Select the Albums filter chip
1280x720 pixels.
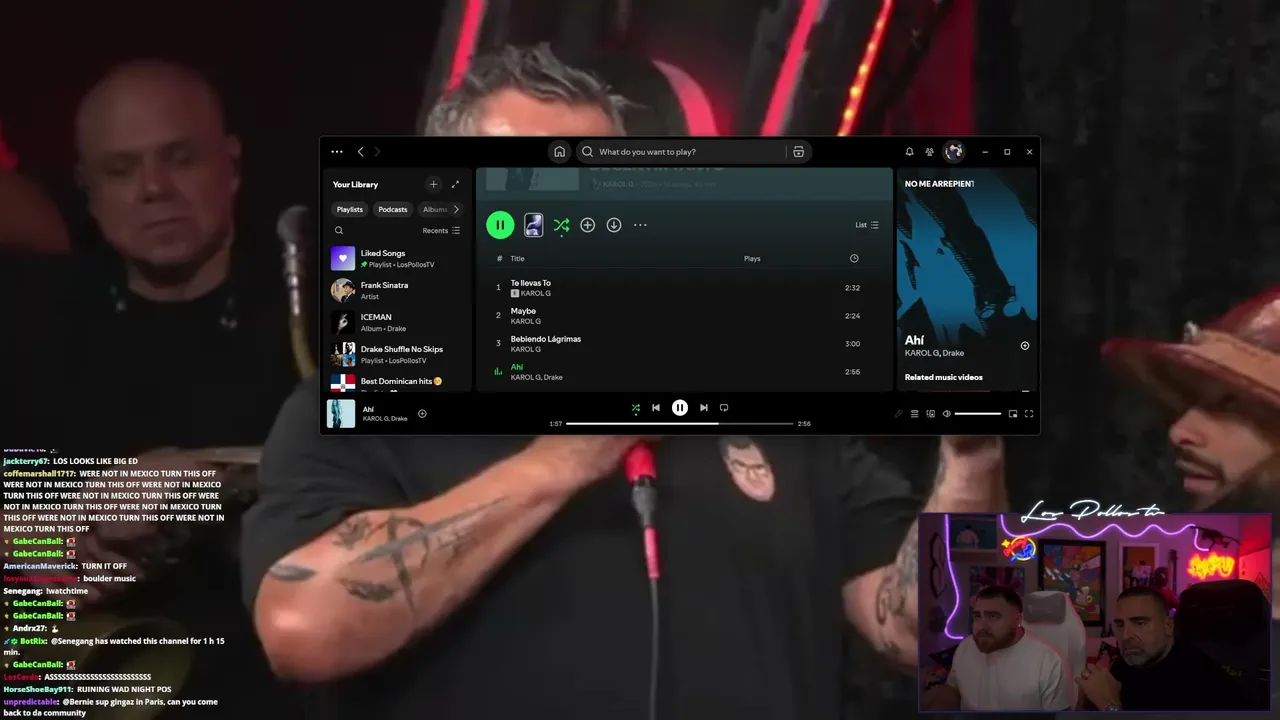tap(435, 209)
